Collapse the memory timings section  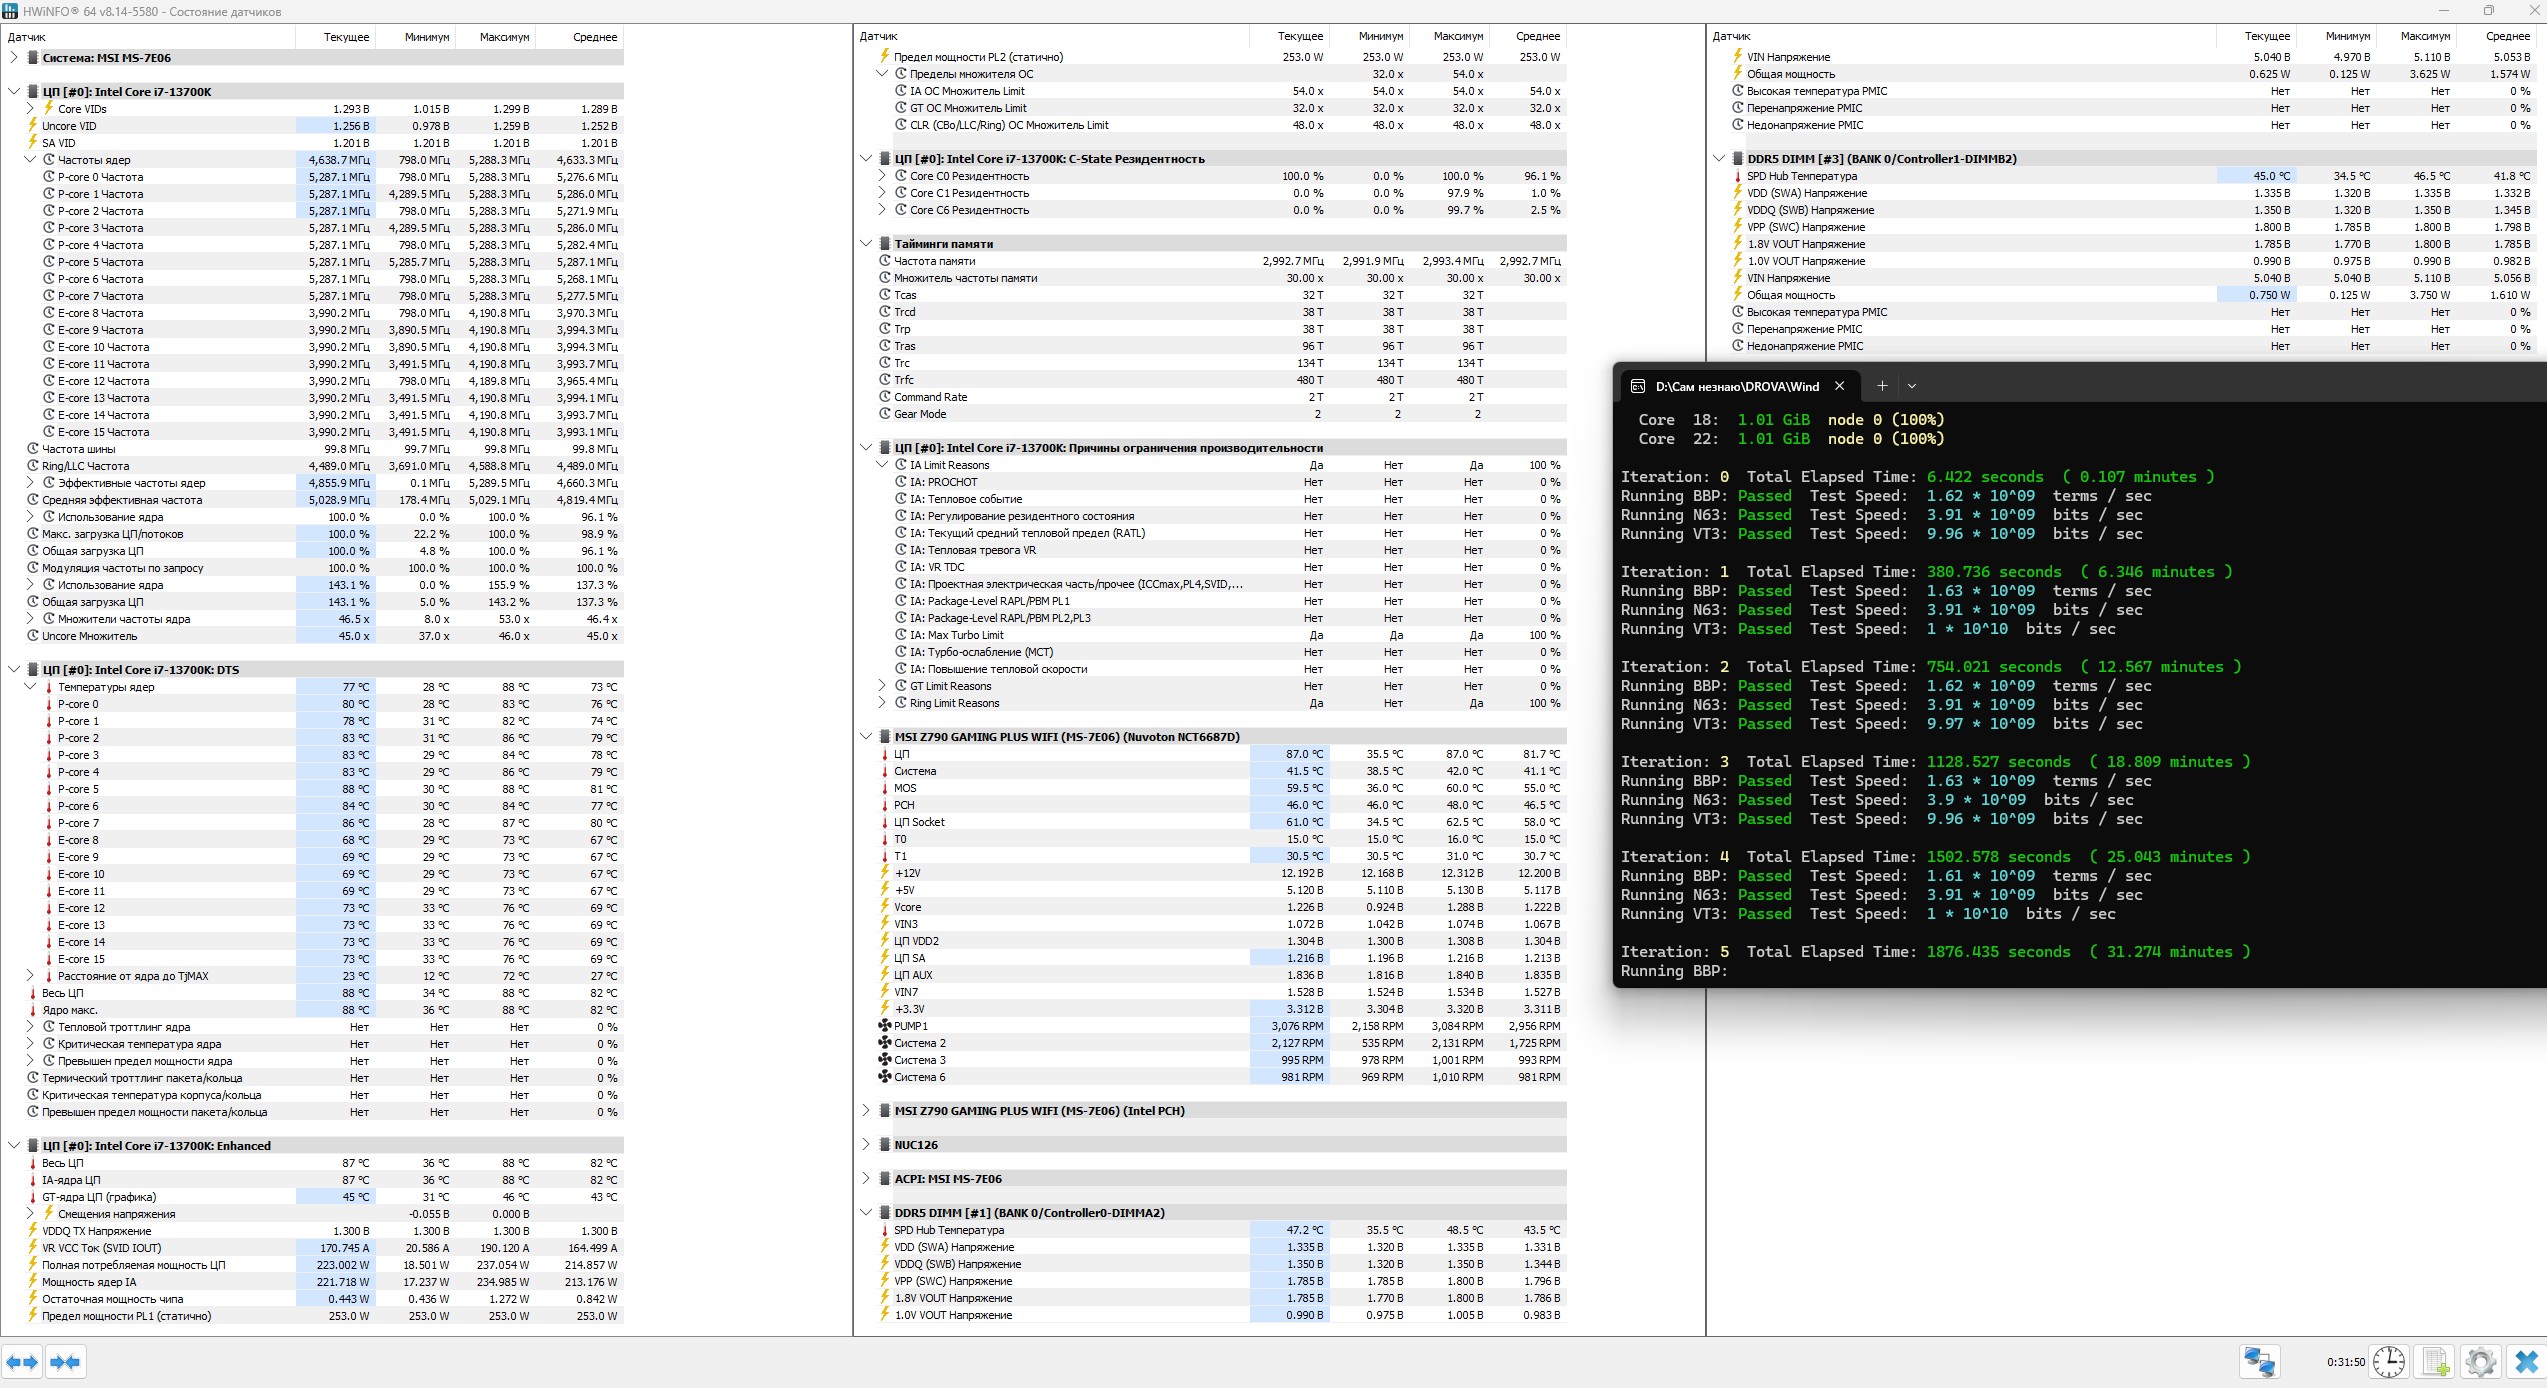click(x=866, y=243)
